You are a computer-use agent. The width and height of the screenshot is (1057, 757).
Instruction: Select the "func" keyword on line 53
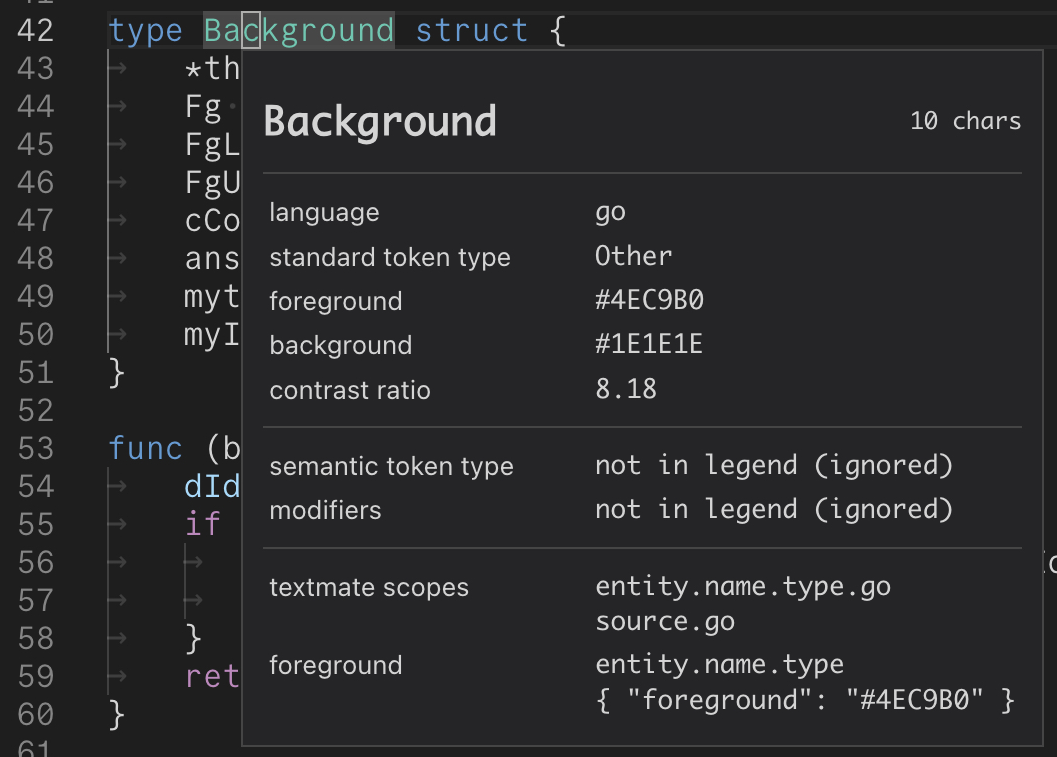click(x=145, y=449)
